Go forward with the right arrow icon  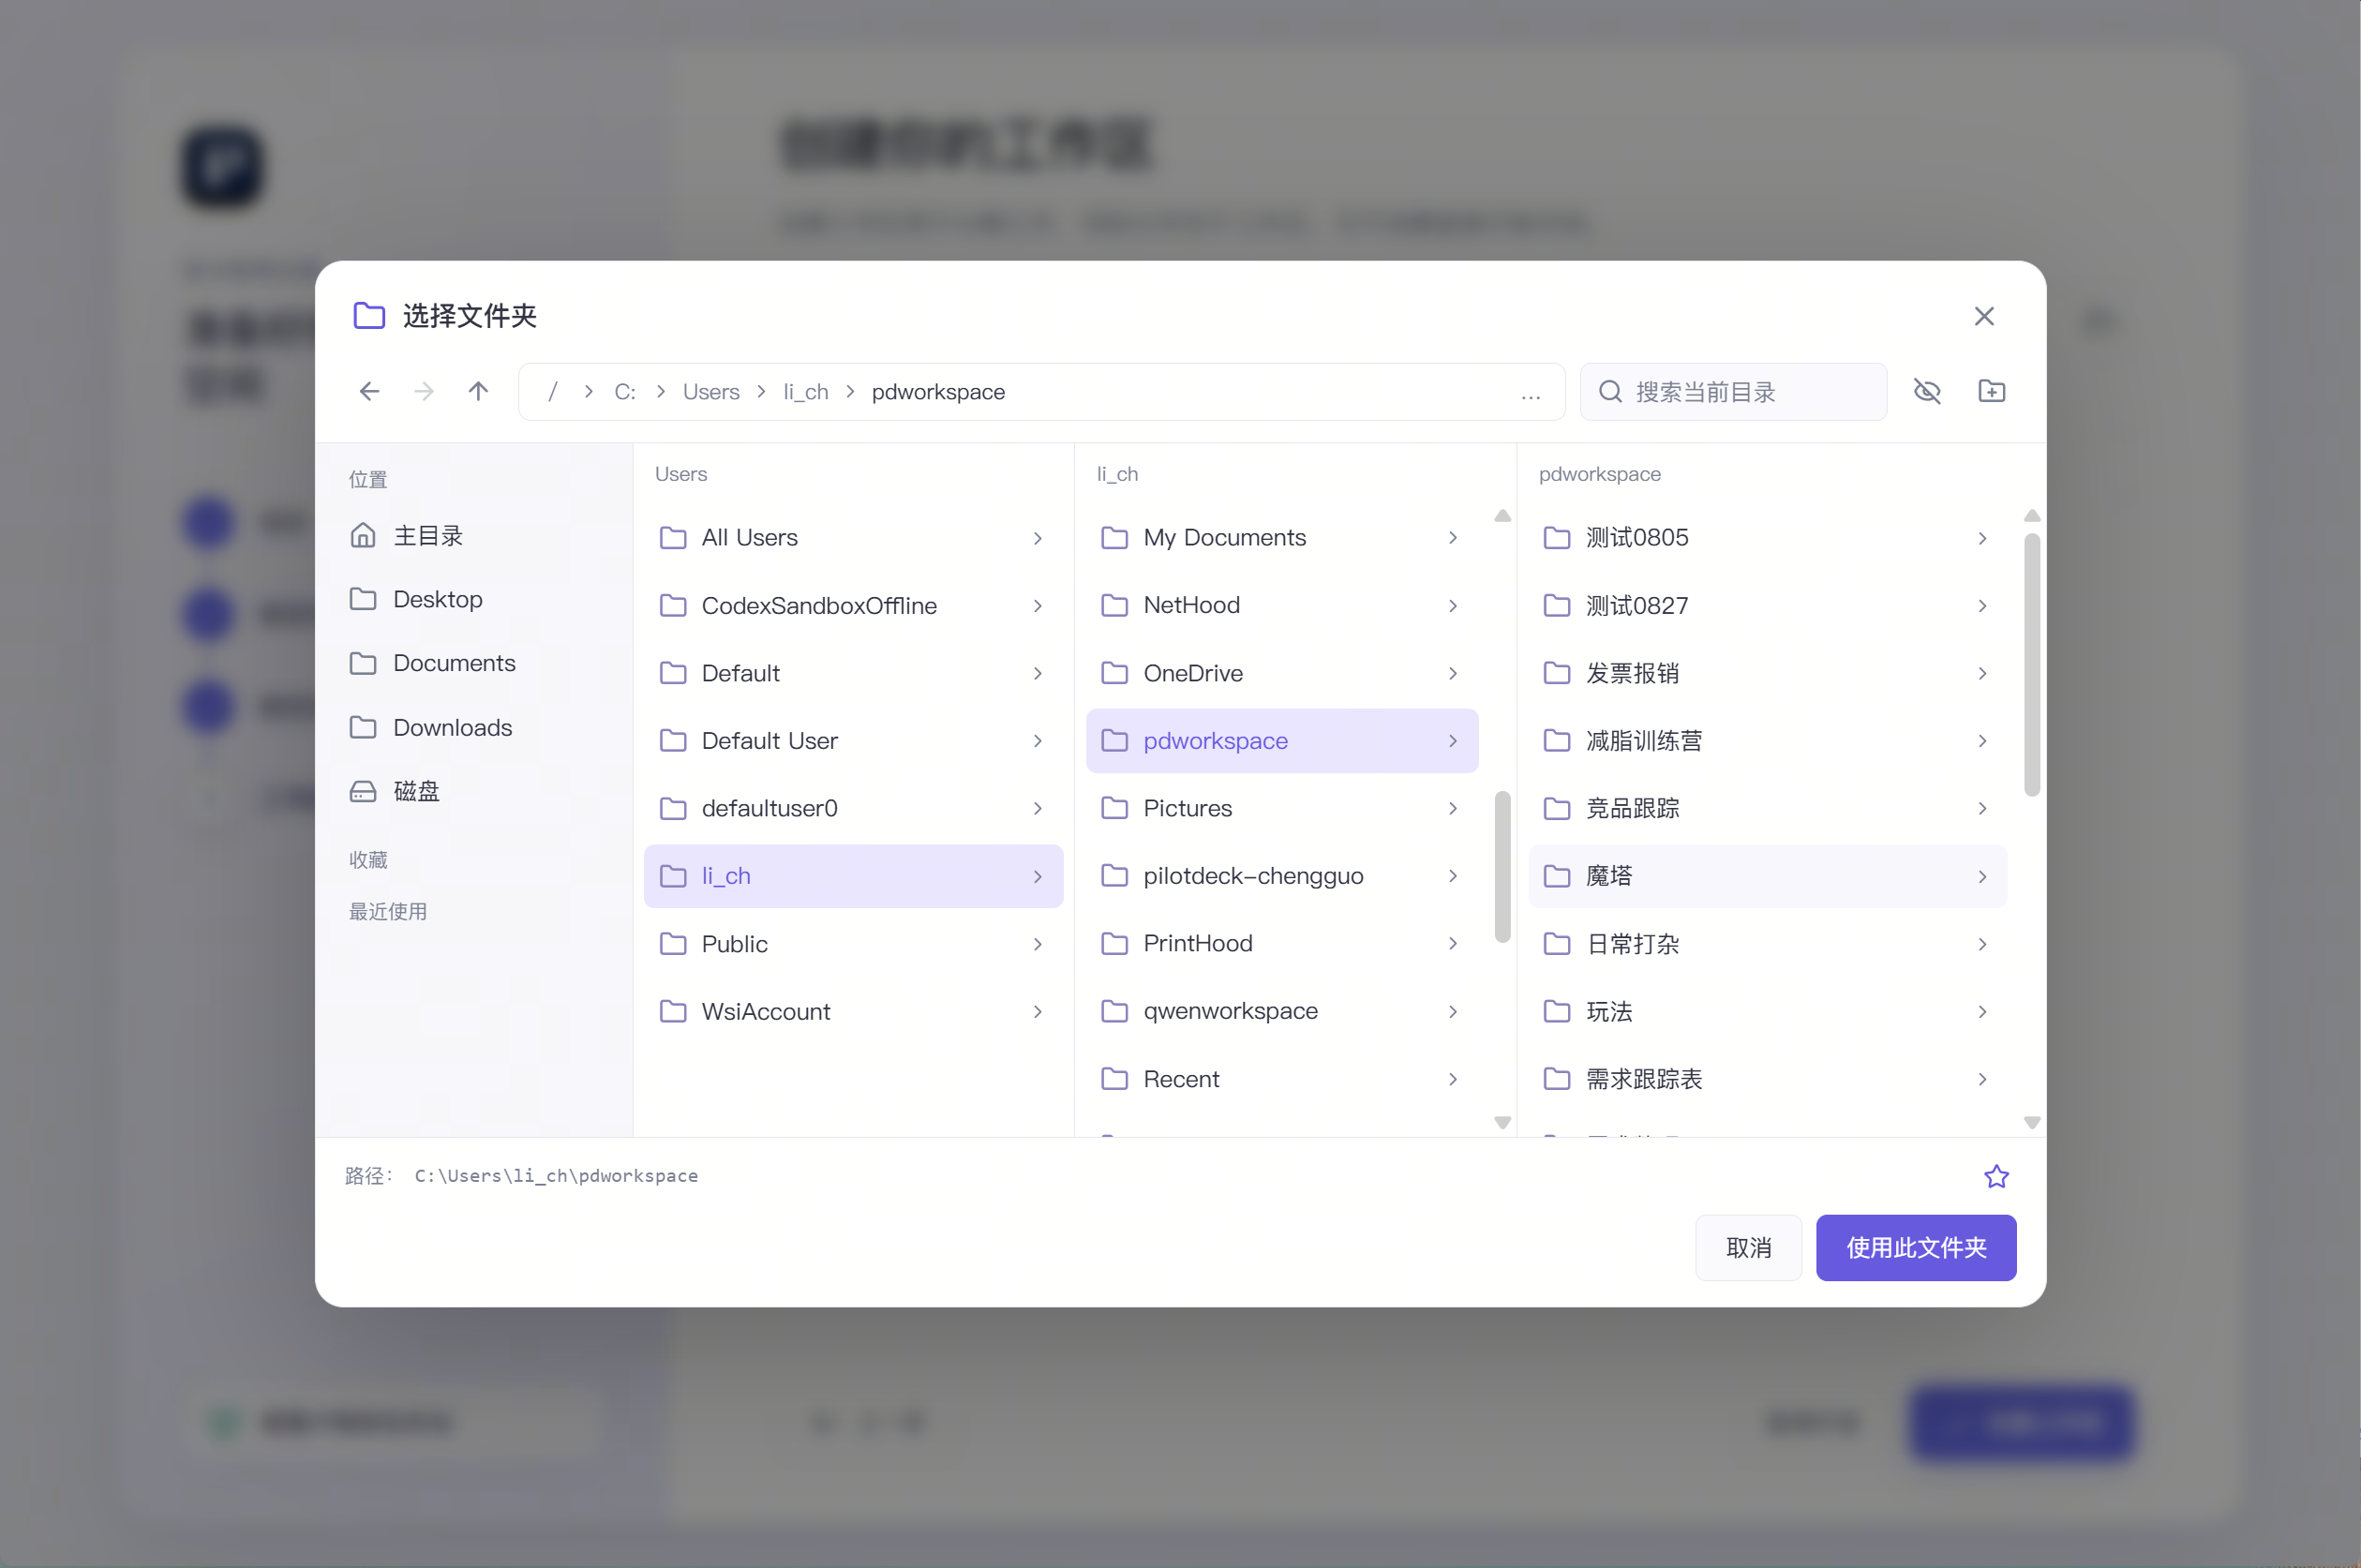pyautogui.click(x=424, y=391)
